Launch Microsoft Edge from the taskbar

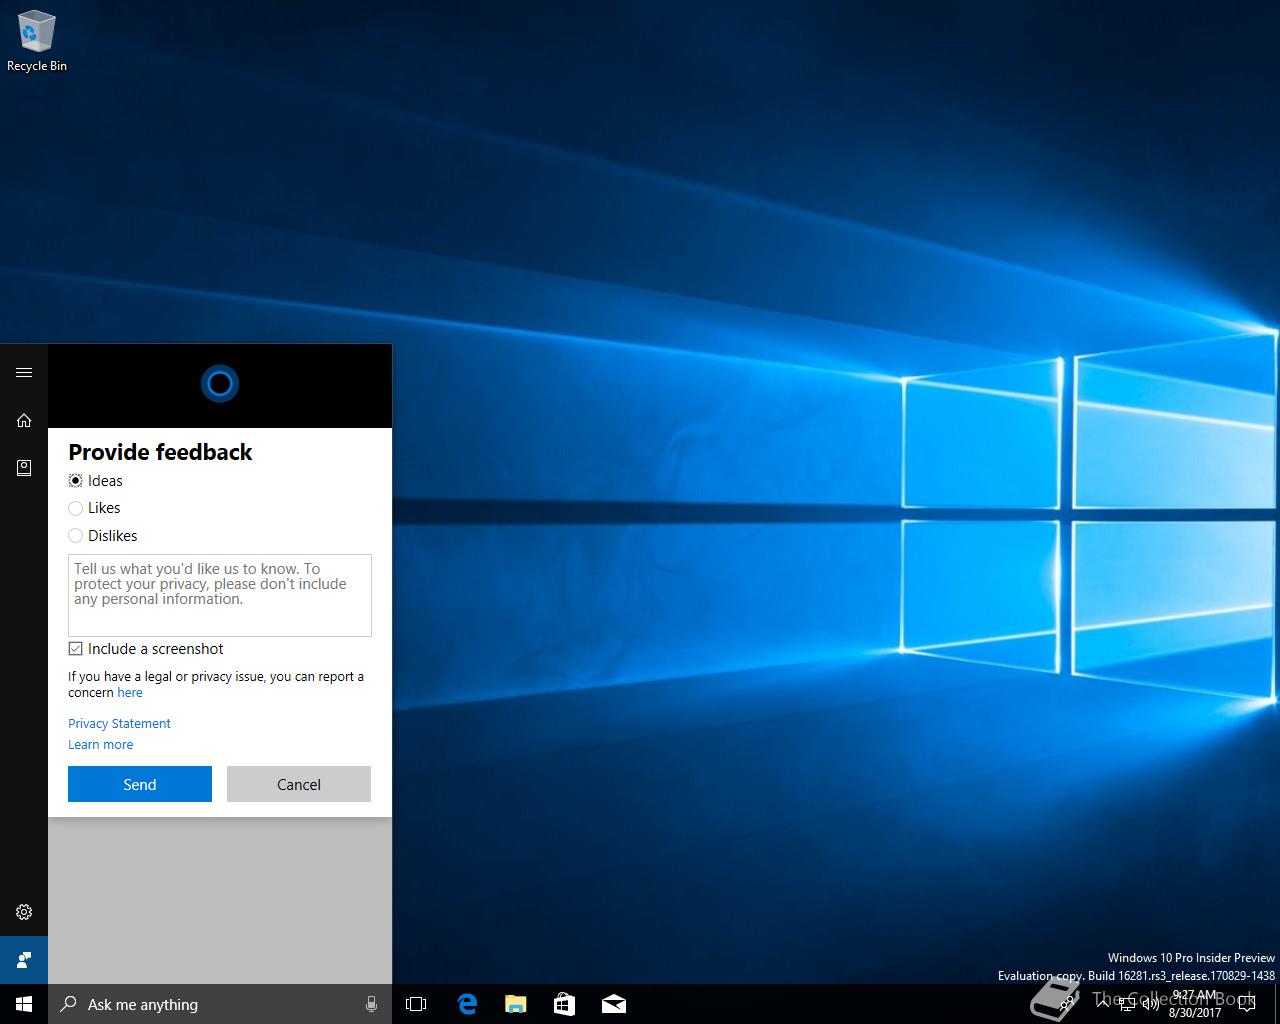(x=467, y=1004)
